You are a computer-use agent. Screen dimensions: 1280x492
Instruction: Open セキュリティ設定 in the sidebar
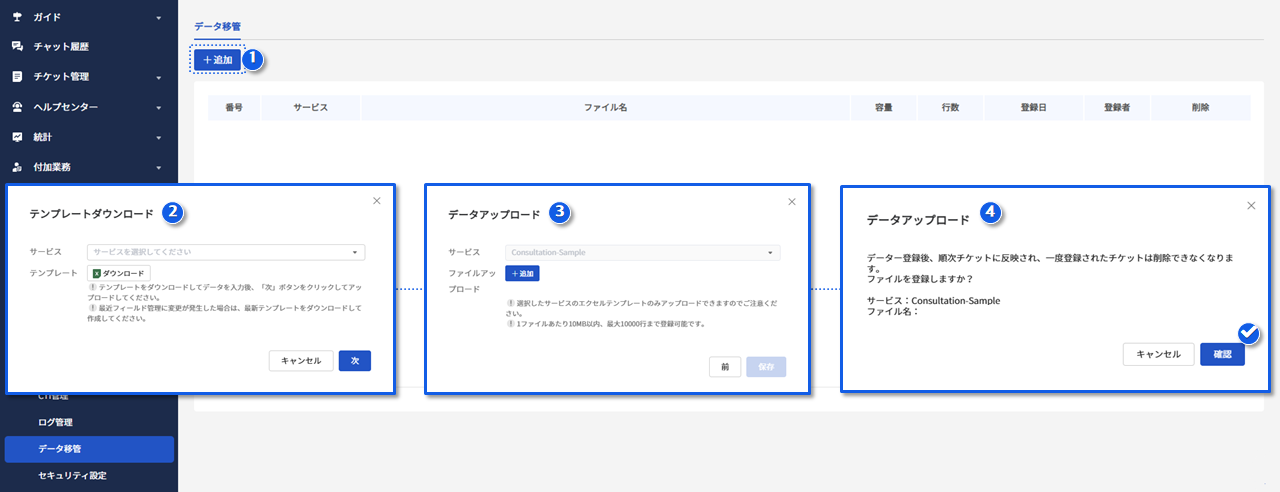coord(72,475)
